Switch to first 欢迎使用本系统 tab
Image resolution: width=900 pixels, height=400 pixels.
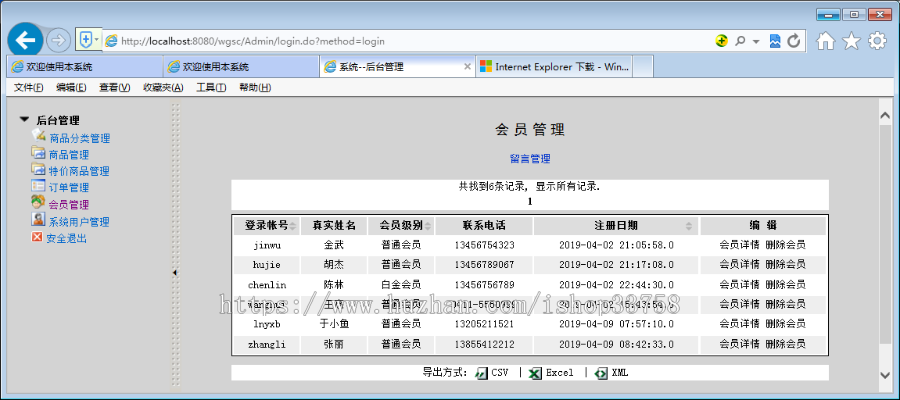pos(85,67)
